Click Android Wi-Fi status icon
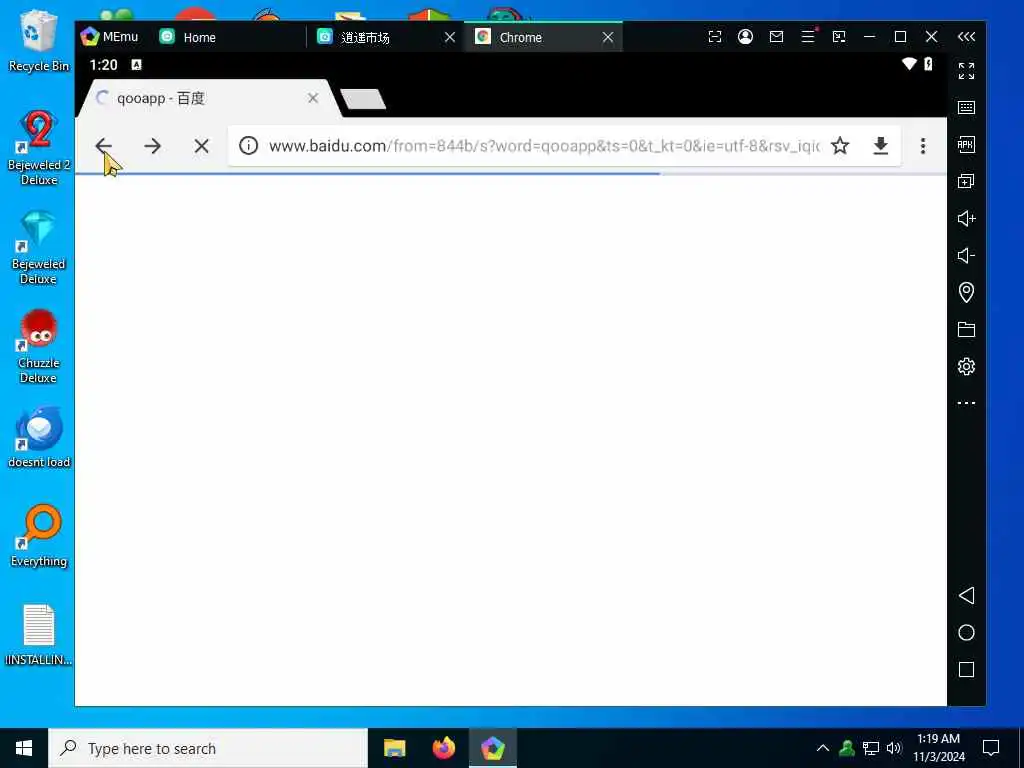The height and width of the screenshot is (768, 1024). [x=909, y=64]
